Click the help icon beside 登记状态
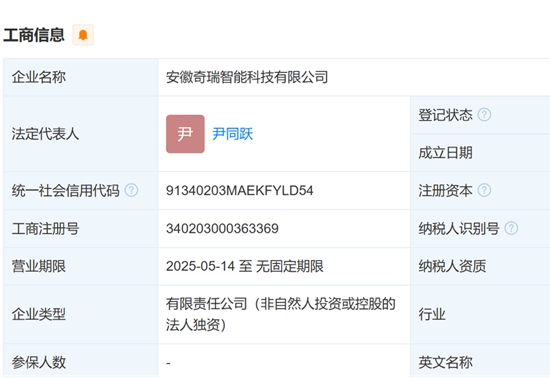 pos(484,115)
